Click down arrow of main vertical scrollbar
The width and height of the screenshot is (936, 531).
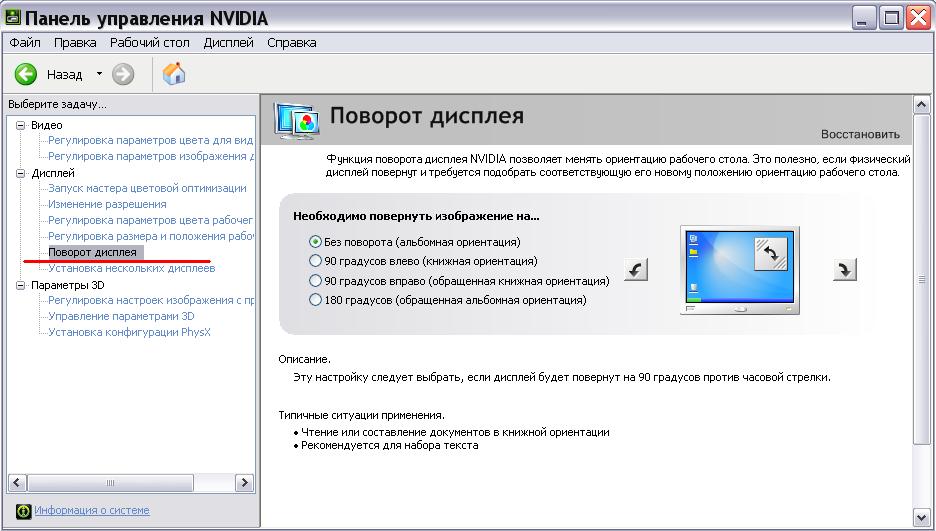(x=921, y=517)
